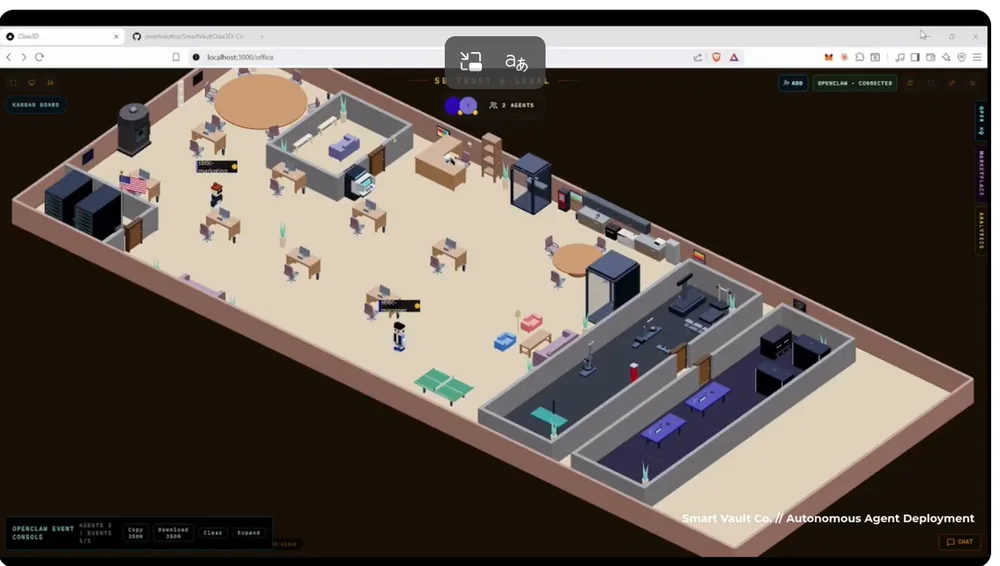Click the monitor icon in office top-left
Image resolution: width=1000 pixels, height=566 pixels.
click(31, 82)
